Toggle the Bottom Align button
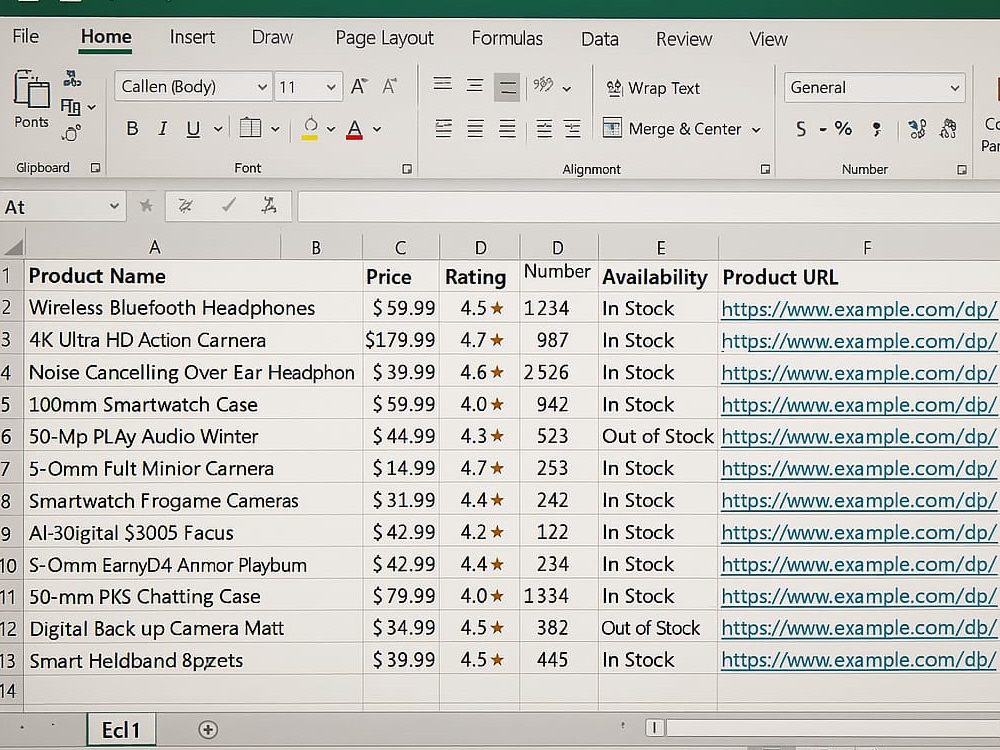This screenshot has height=750, width=1000. [506, 87]
